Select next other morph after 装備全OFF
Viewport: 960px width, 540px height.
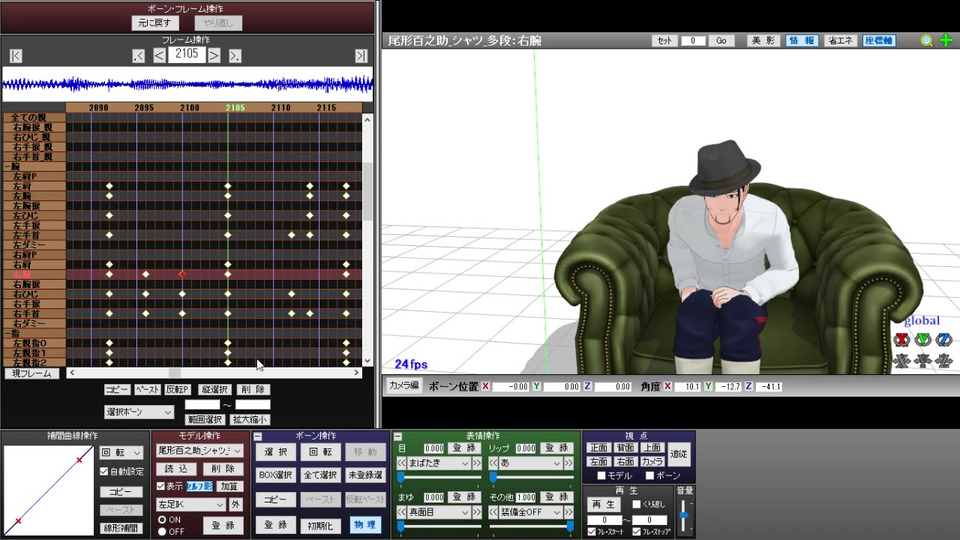[x=569, y=512]
